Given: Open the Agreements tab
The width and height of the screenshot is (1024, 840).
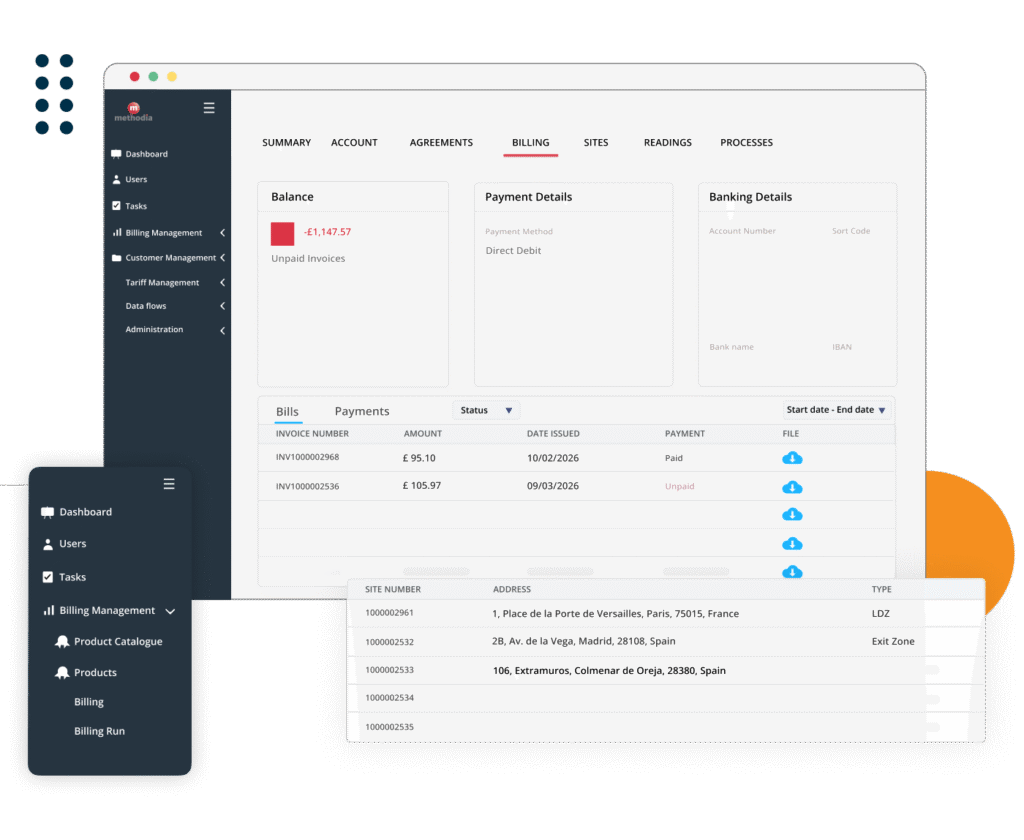Looking at the screenshot, I should coord(441,143).
